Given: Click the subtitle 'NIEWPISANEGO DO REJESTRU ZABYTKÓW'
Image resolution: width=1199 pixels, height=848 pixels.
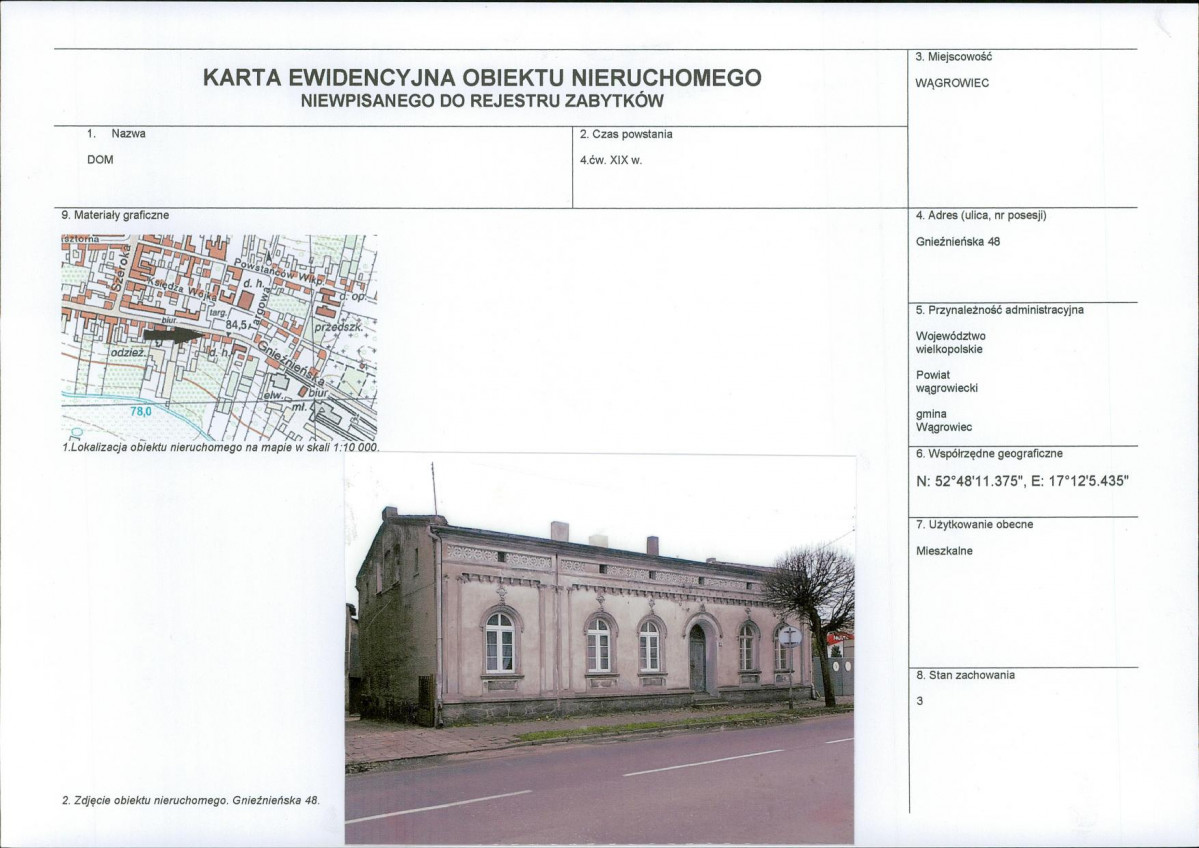Looking at the screenshot, I should (482, 101).
